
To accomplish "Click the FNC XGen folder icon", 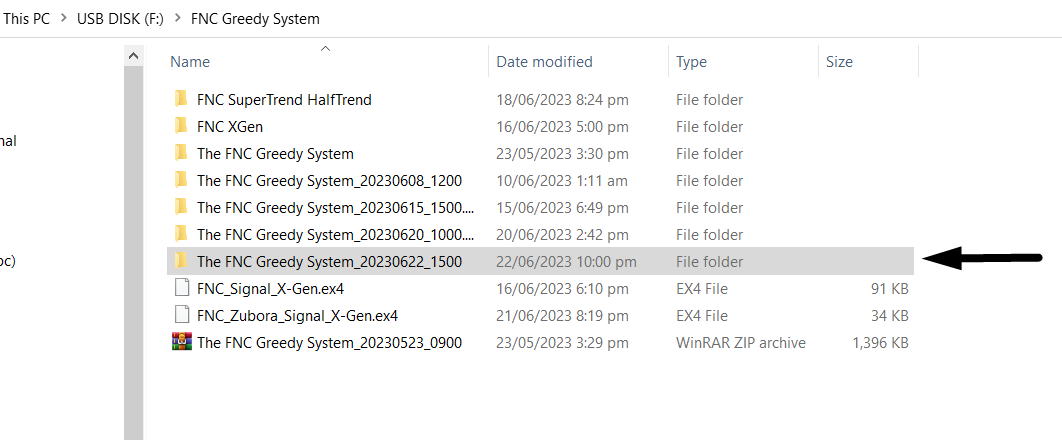I will (x=181, y=126).
